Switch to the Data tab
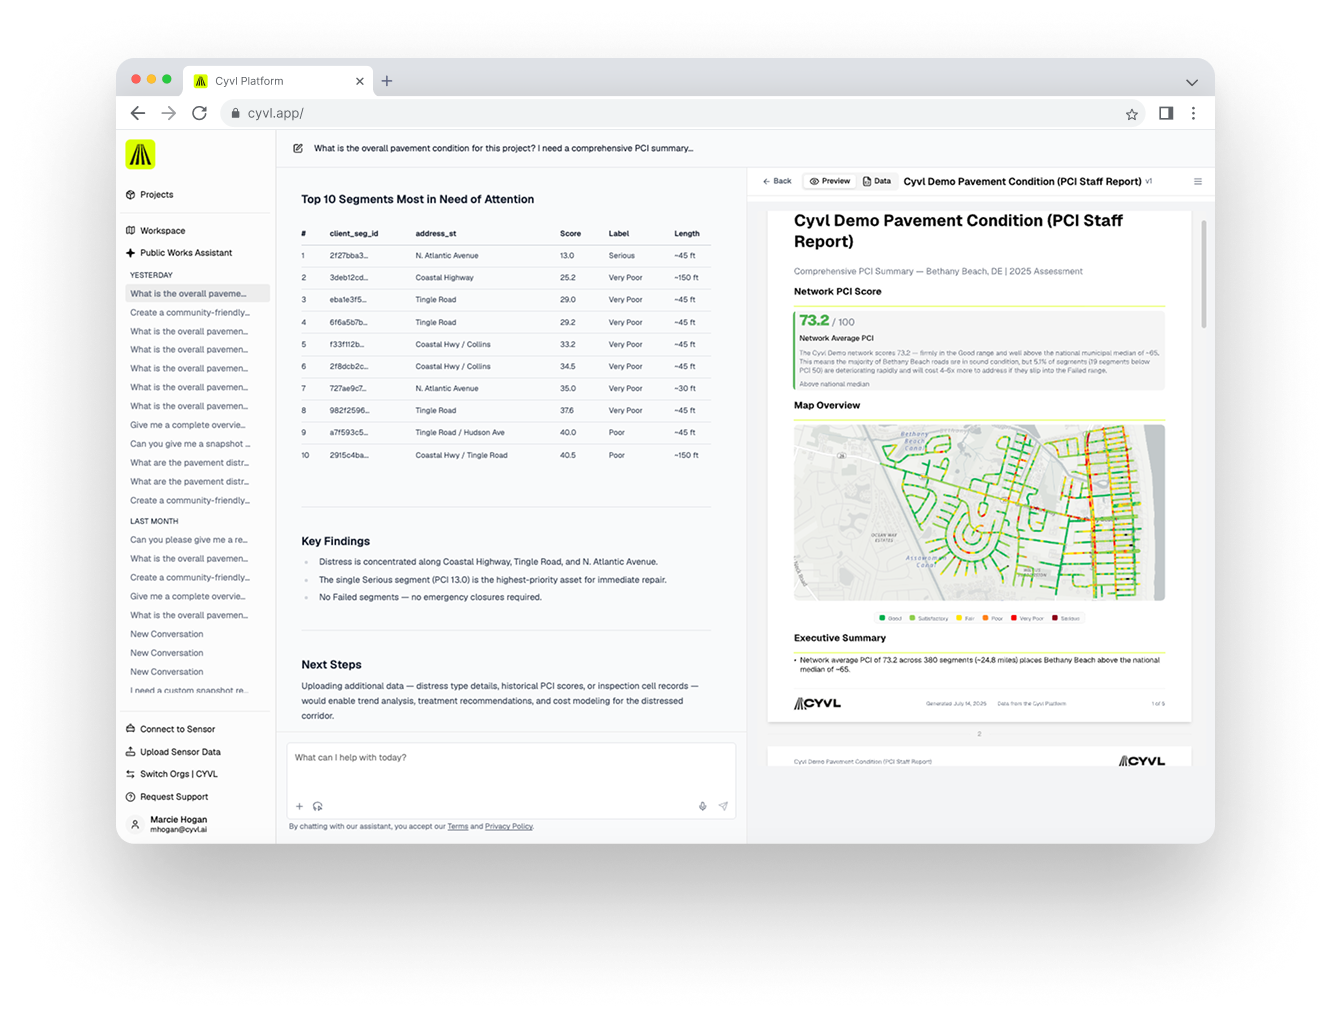Screen dimensions: 1331x1018 877,181
